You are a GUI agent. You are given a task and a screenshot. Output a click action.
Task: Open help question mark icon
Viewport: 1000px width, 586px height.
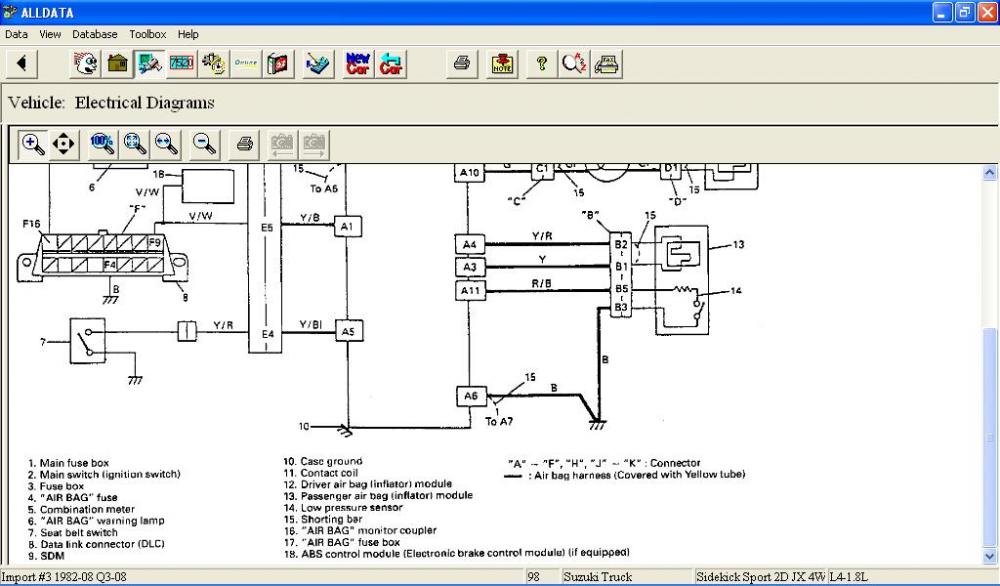point(542,63)
